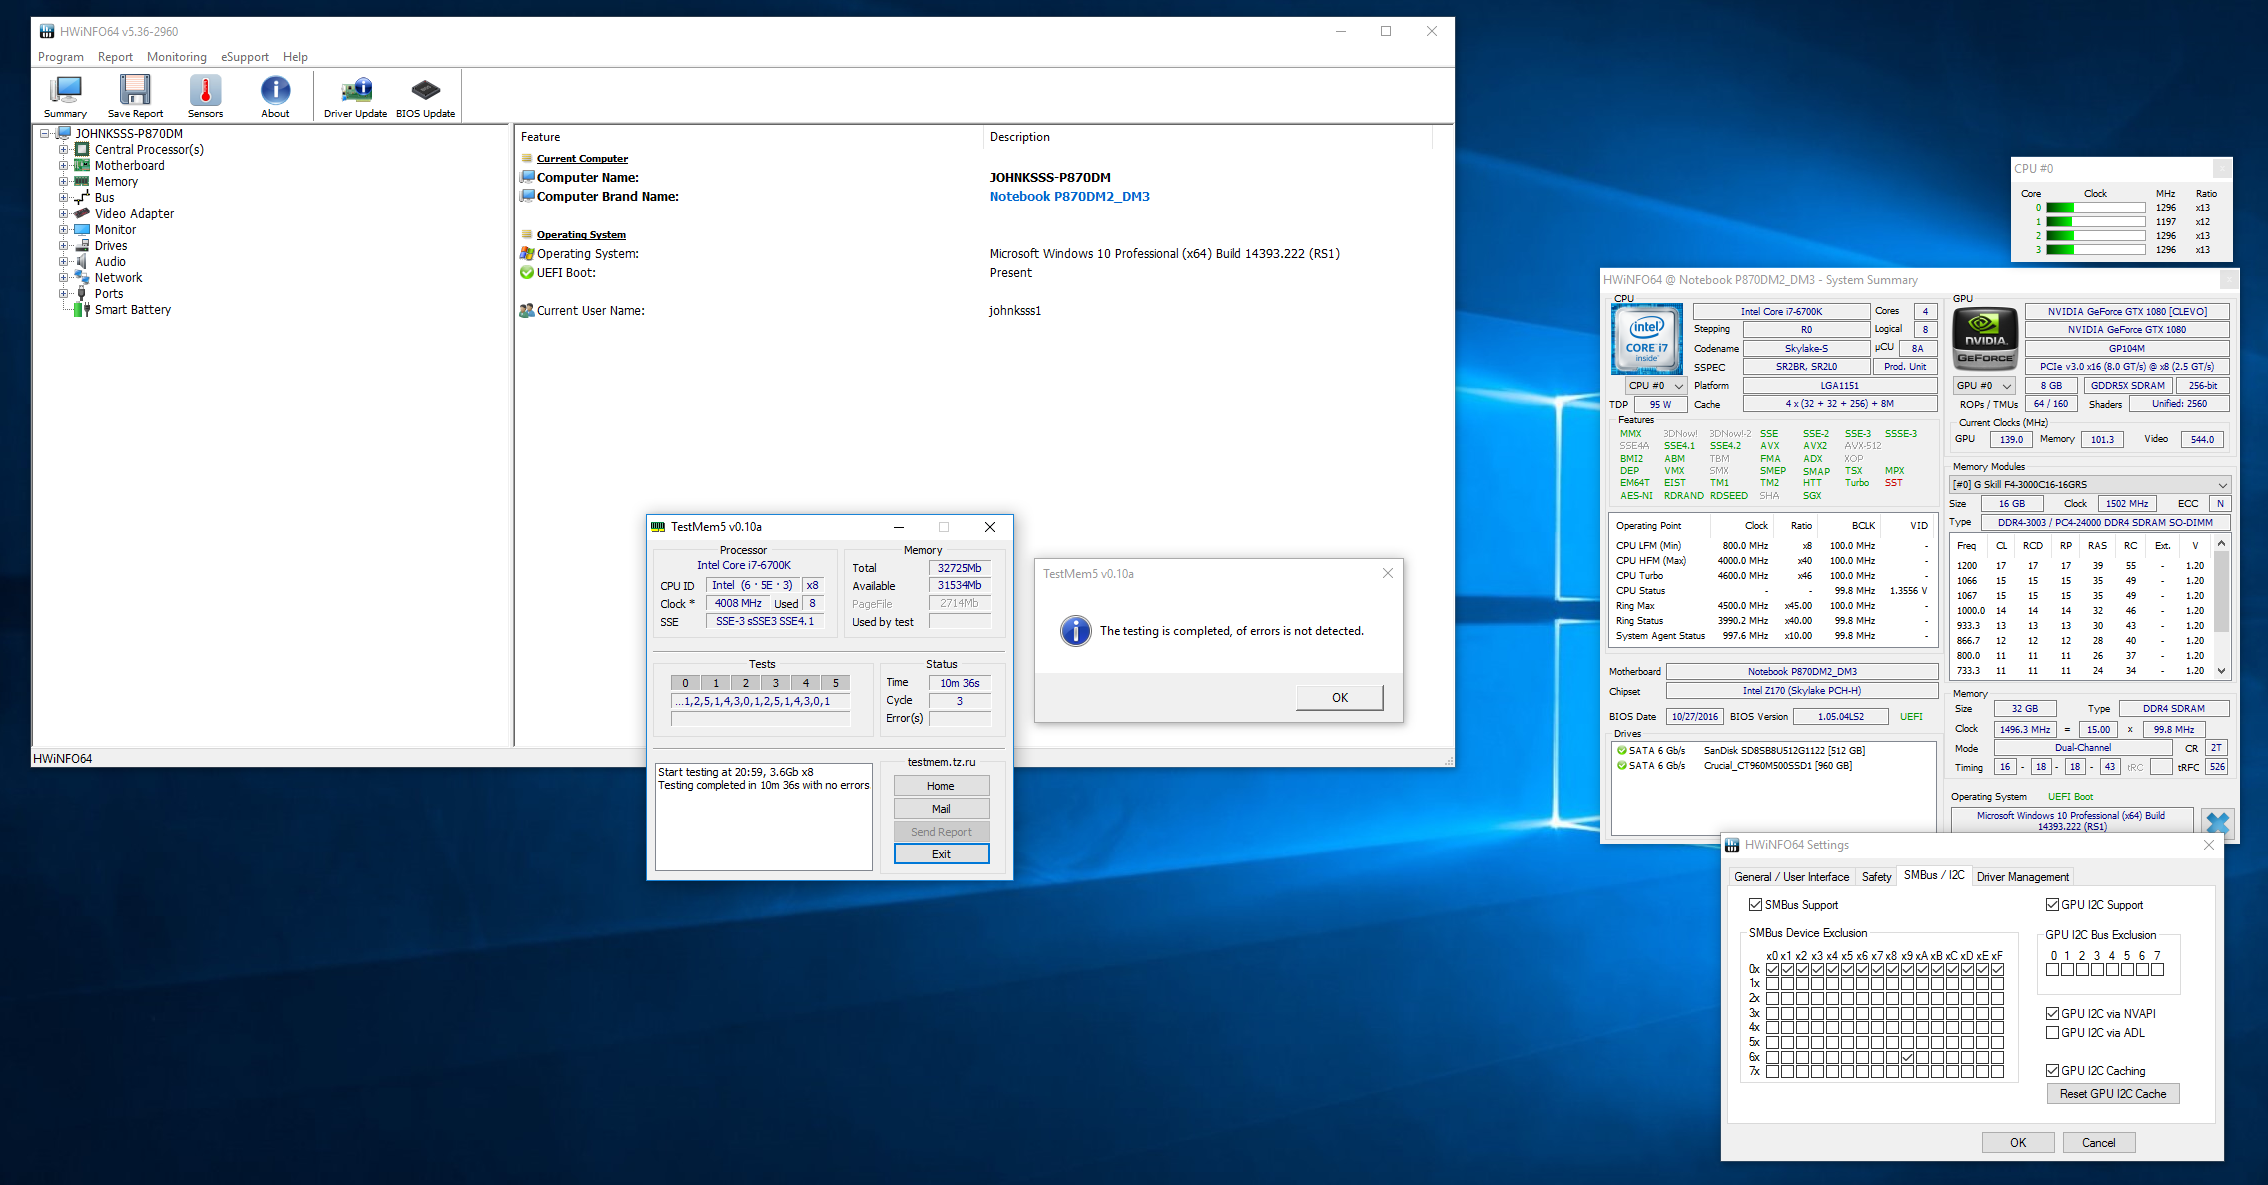Switch to the Driver Management tab
This screenshot has width=2268, height=1185.
click(x=2023, y=876)
